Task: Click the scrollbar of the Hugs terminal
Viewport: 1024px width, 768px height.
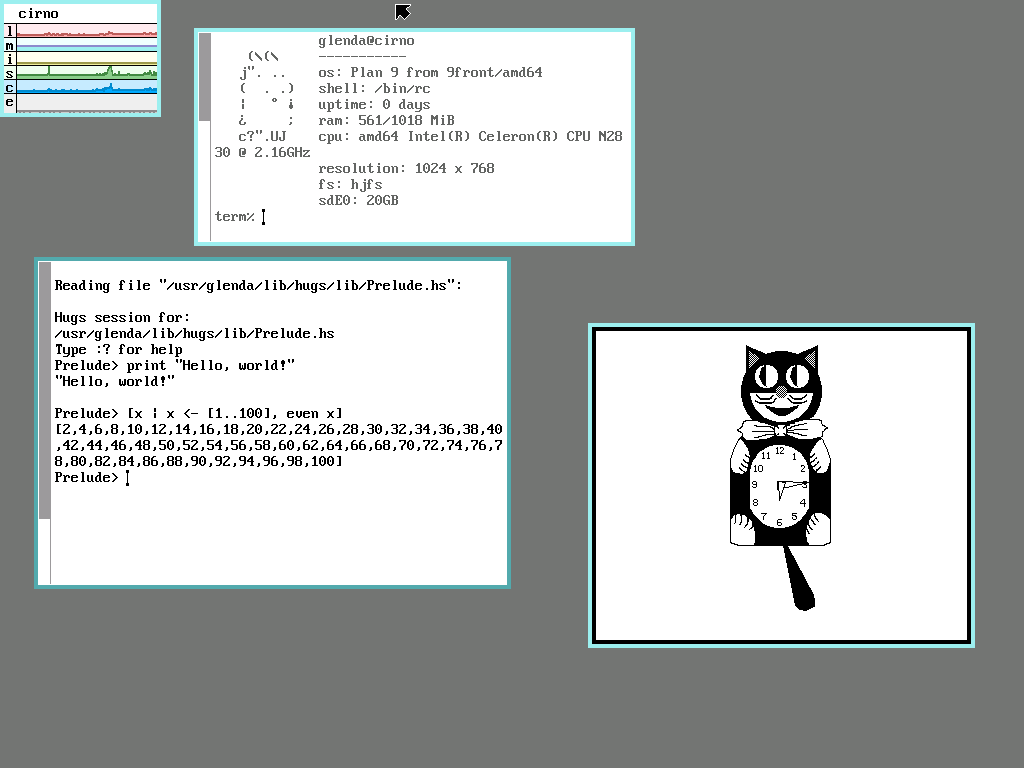Action: tap(44, 420)
